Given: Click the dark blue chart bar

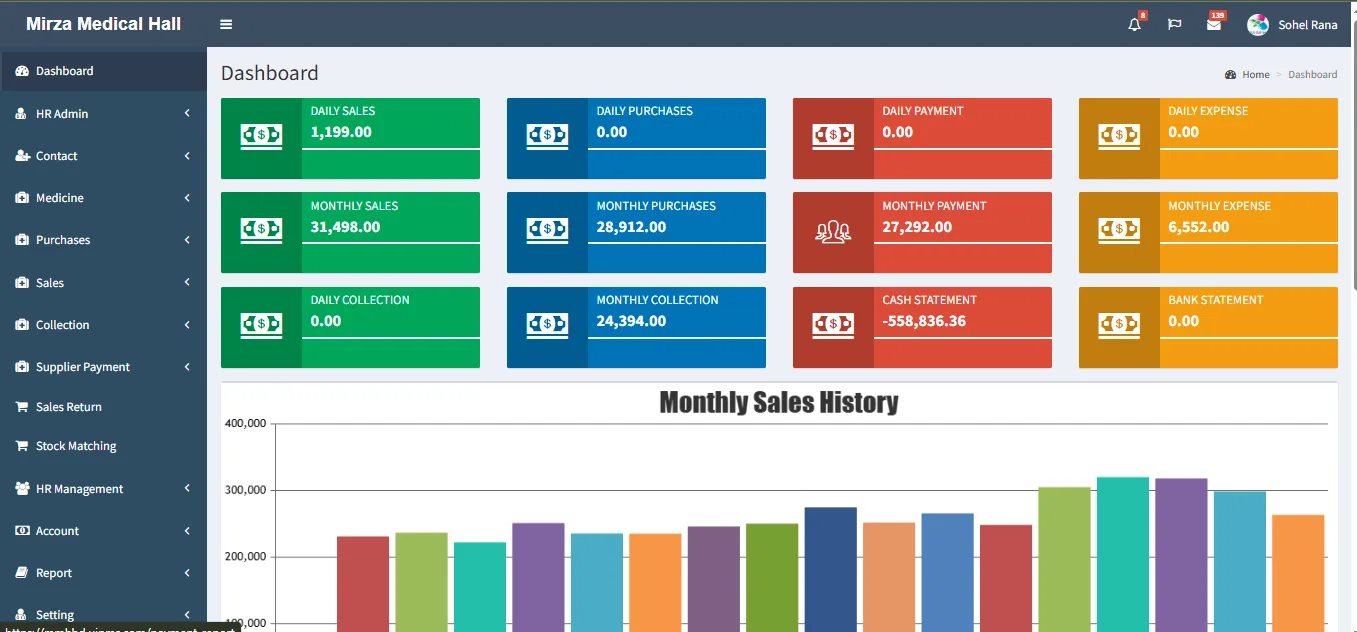Looking at the screenshot, I should coord(831,569).
